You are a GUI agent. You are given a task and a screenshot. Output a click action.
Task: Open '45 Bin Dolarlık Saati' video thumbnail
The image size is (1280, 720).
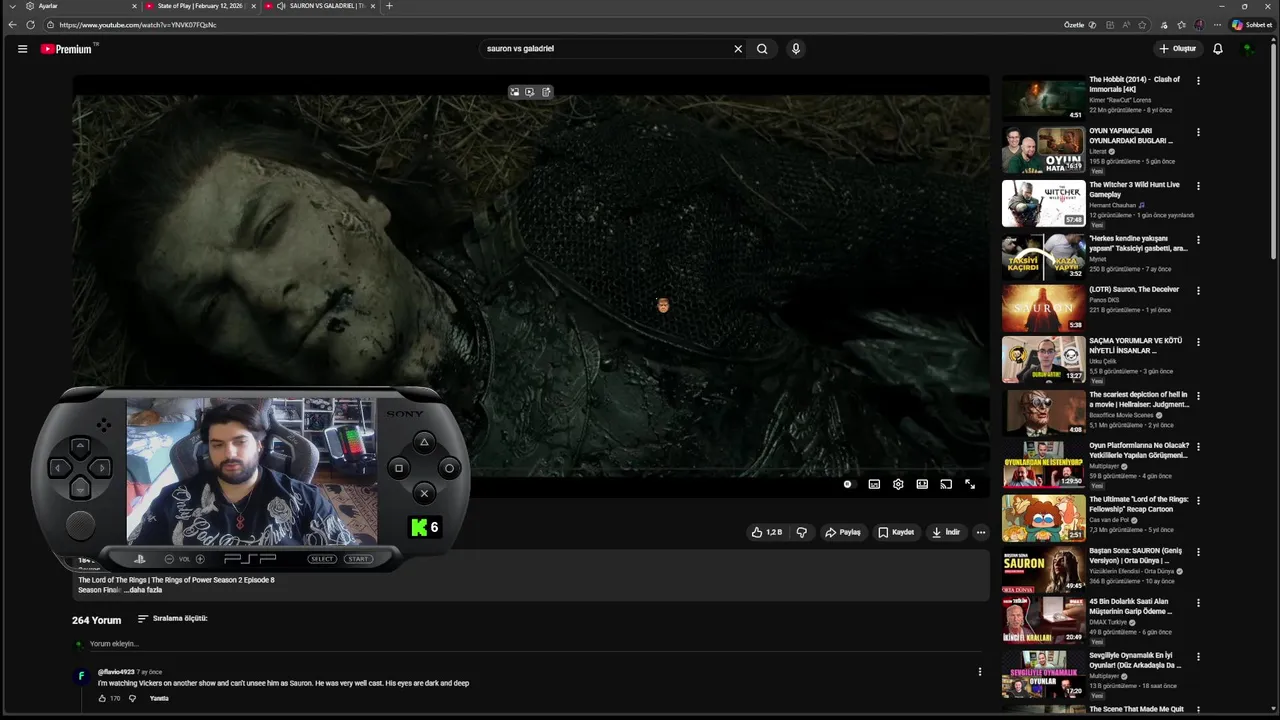pyautogui.click(x=1044, y=619)
